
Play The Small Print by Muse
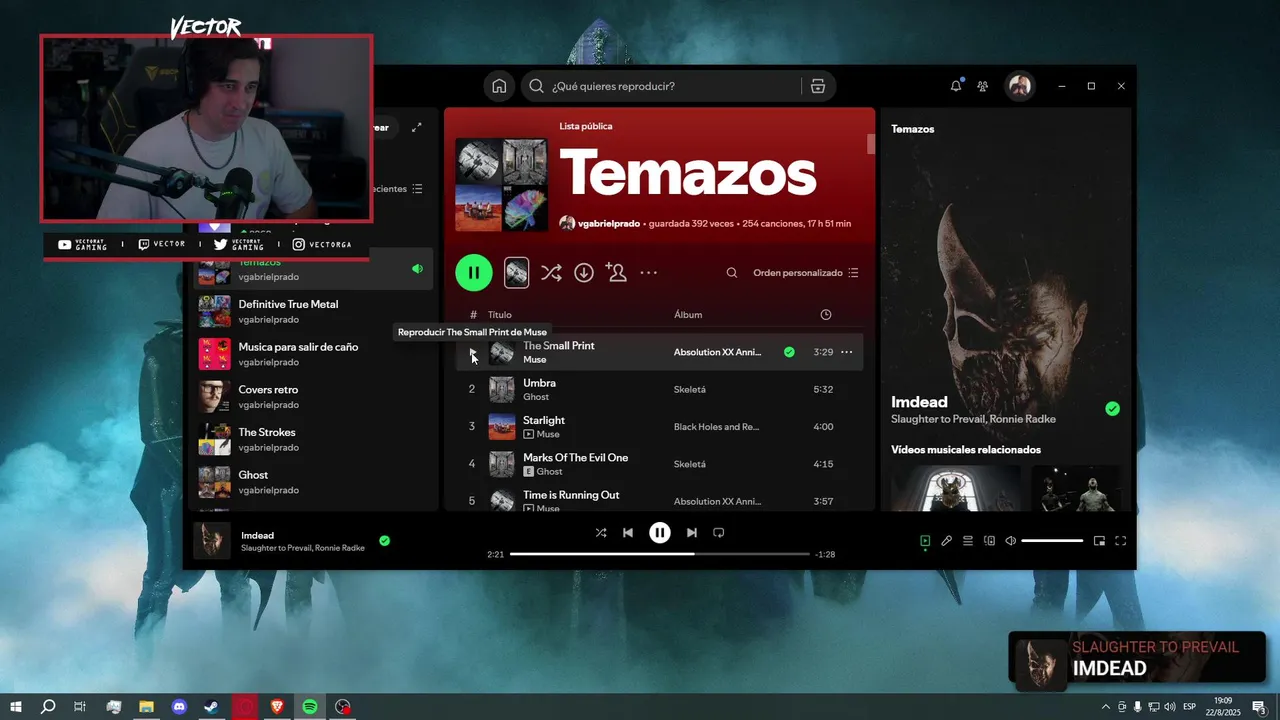472,352
